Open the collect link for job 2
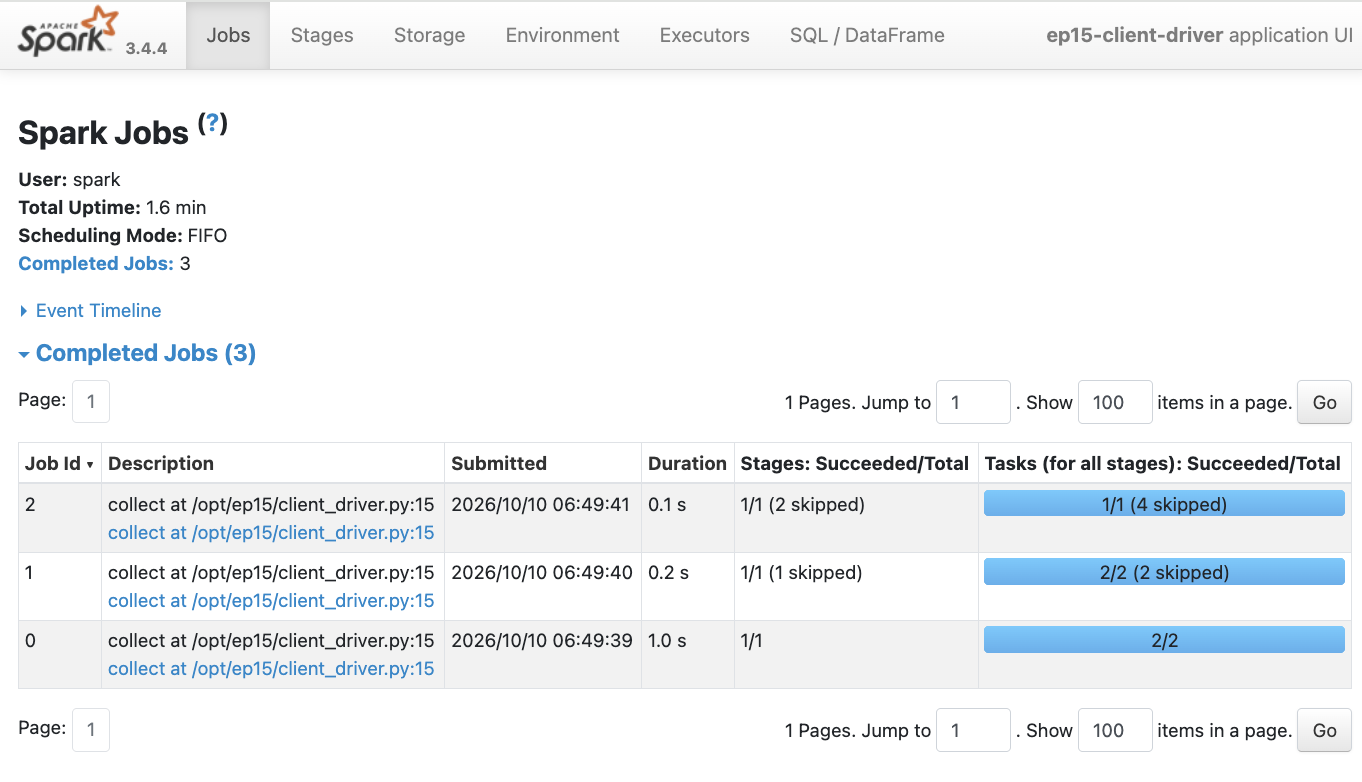Viewport: 1362px width, 782px height. point(271,533)
